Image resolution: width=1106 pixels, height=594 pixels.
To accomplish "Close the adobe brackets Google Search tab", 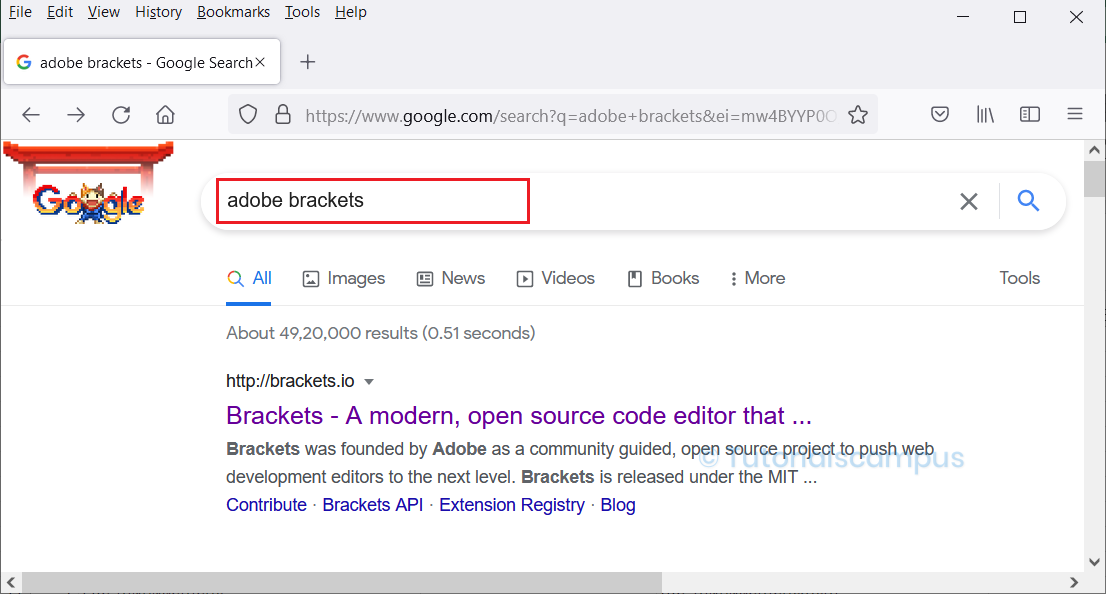I will coord(260,62).
